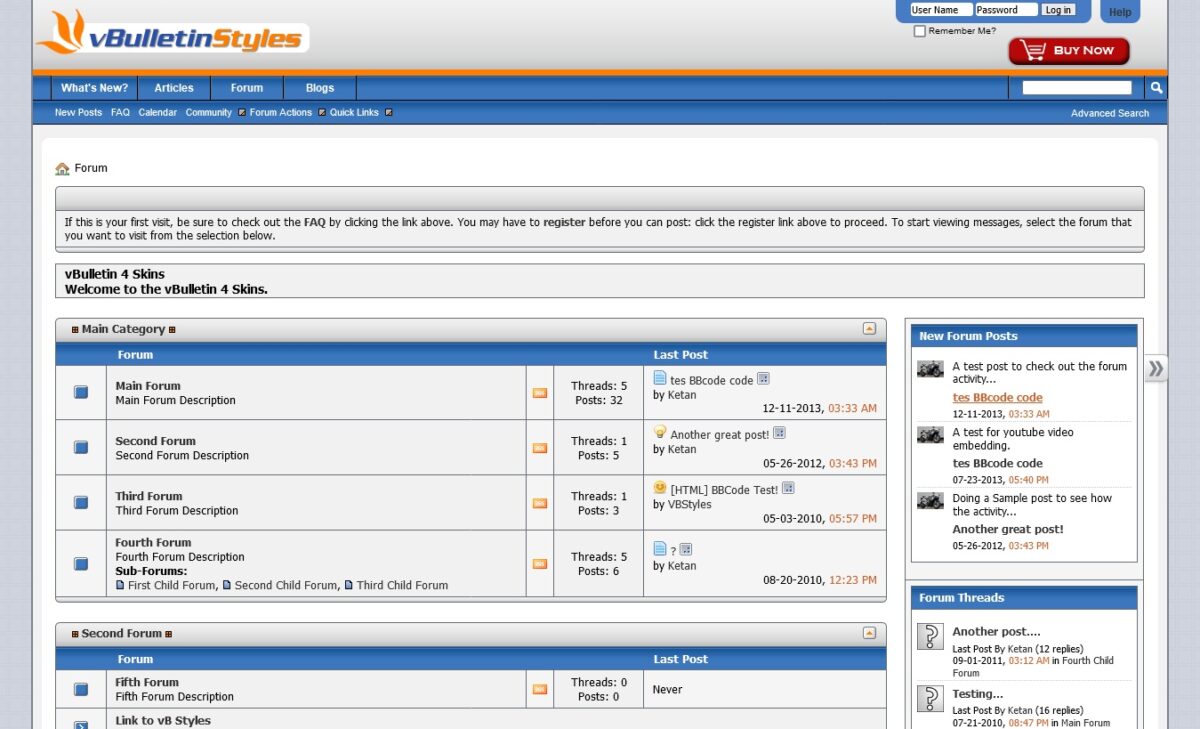Open the Advanced Search link

pos(1109,114)
